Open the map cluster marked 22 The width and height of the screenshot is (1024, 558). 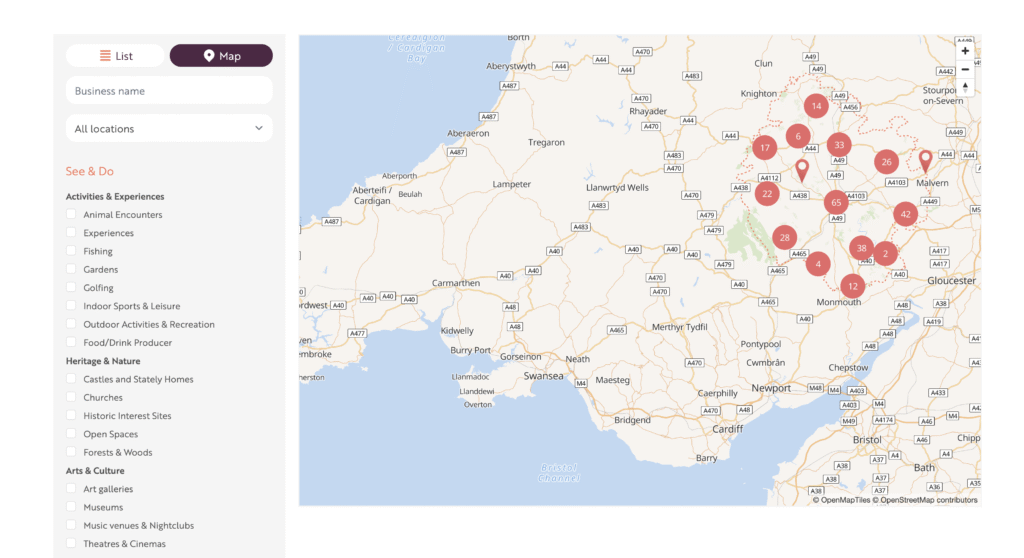[x=767, y=193]
